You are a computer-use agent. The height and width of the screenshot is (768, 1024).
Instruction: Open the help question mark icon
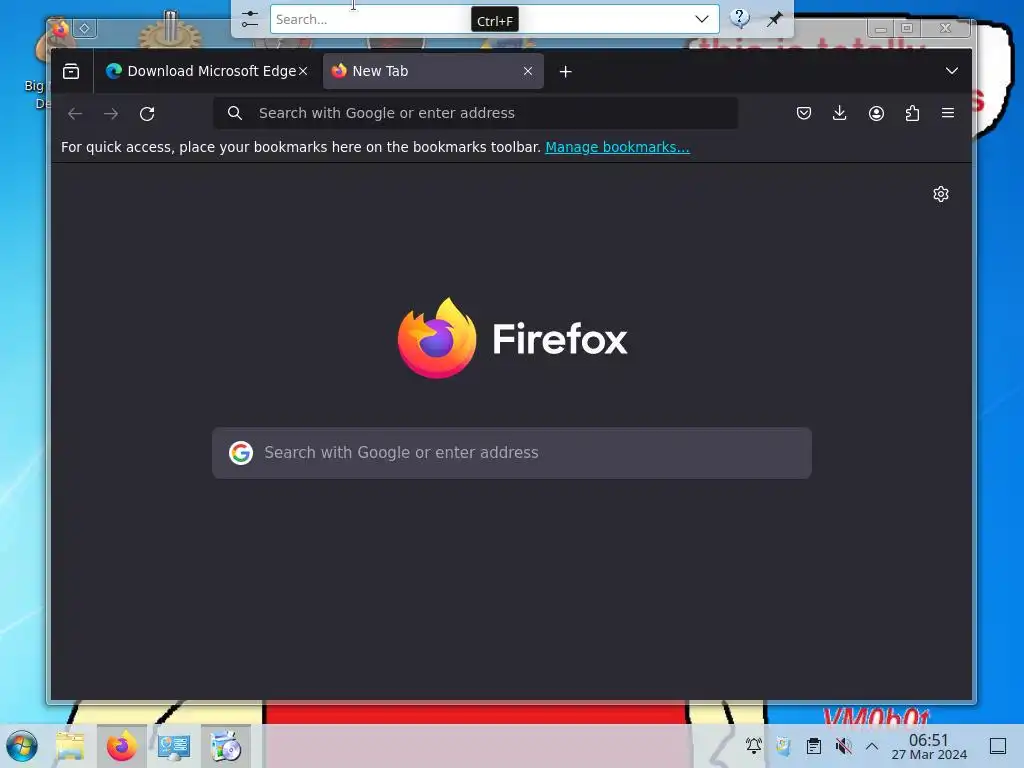point(739,18)
